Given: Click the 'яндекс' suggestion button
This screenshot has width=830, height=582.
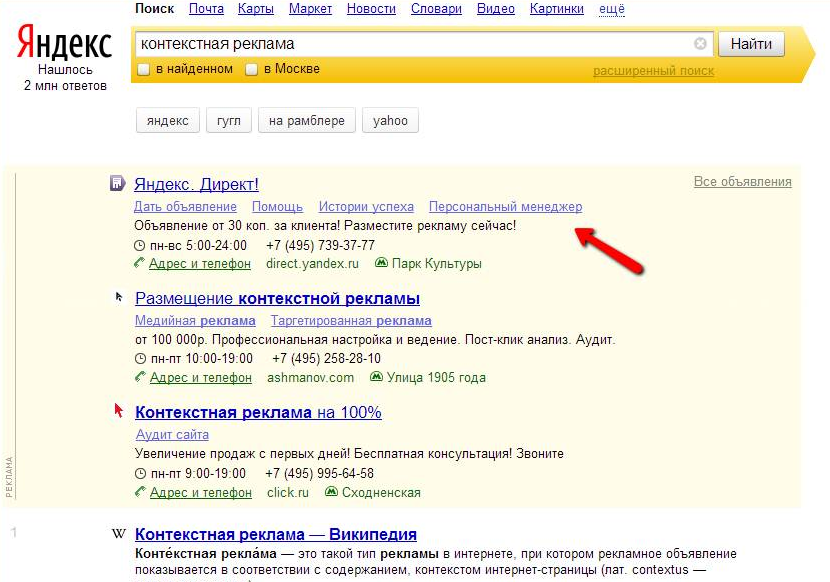Looking at the screenshot, I should [x=168, y=120].
